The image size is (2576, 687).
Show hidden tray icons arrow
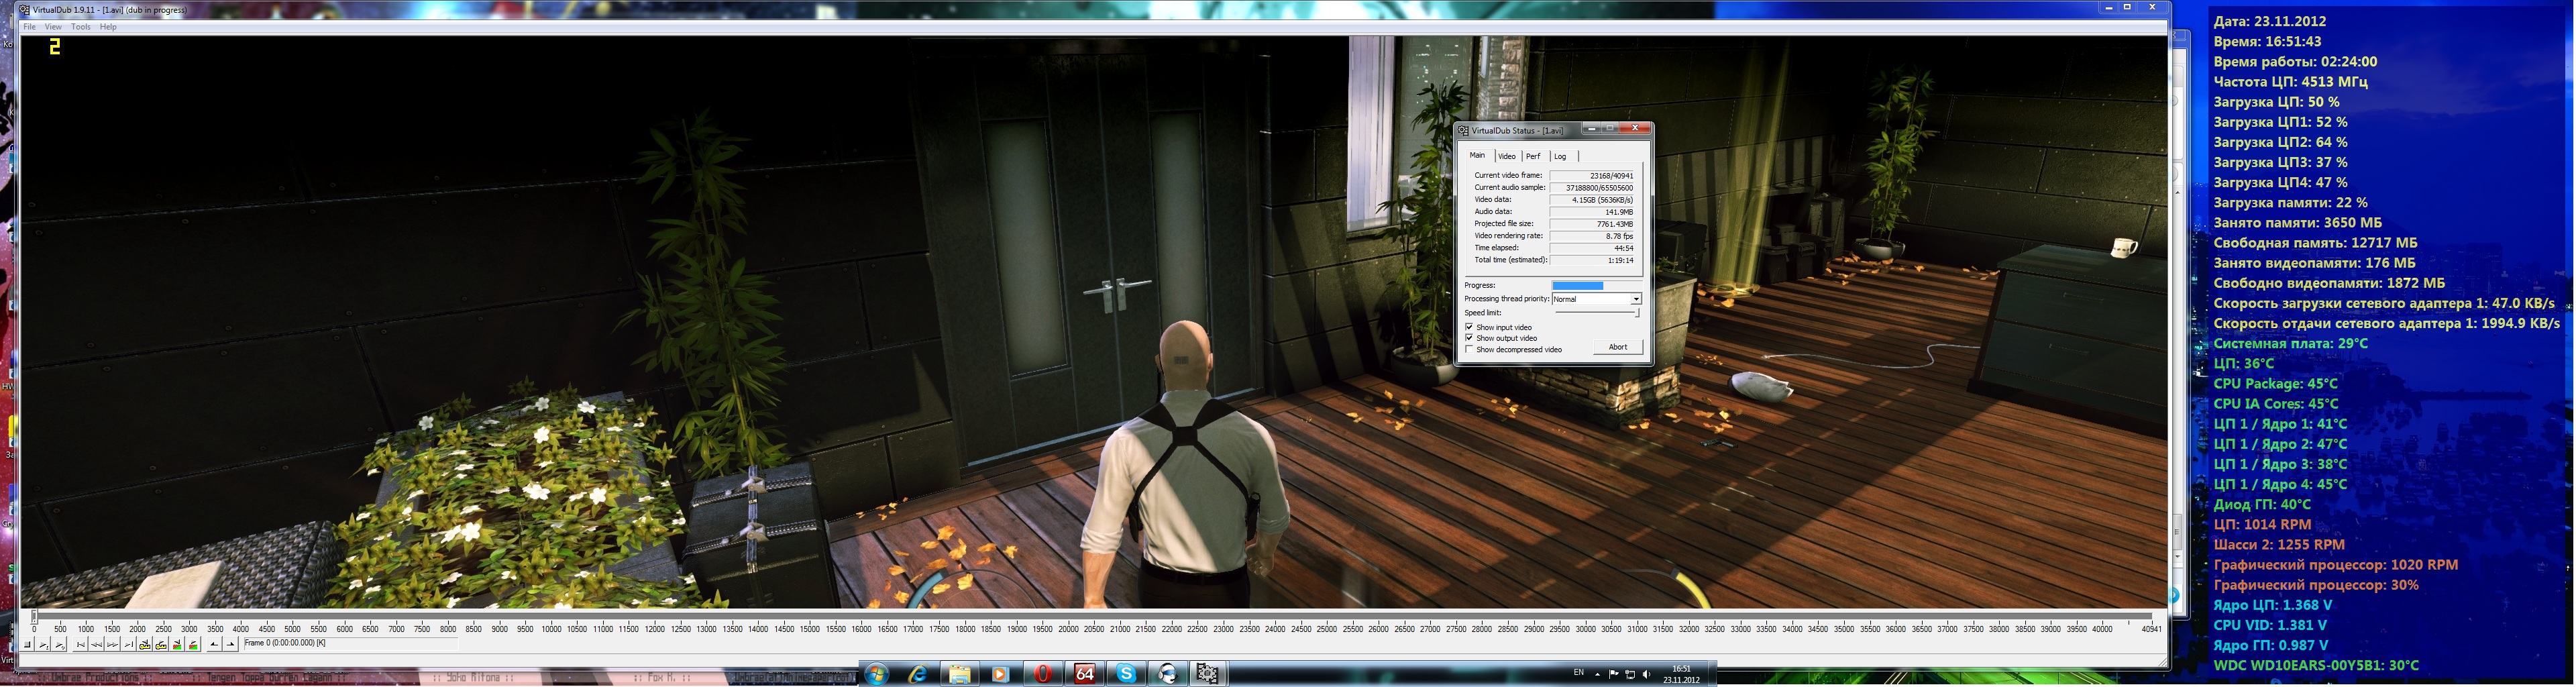pos(1598,675)
